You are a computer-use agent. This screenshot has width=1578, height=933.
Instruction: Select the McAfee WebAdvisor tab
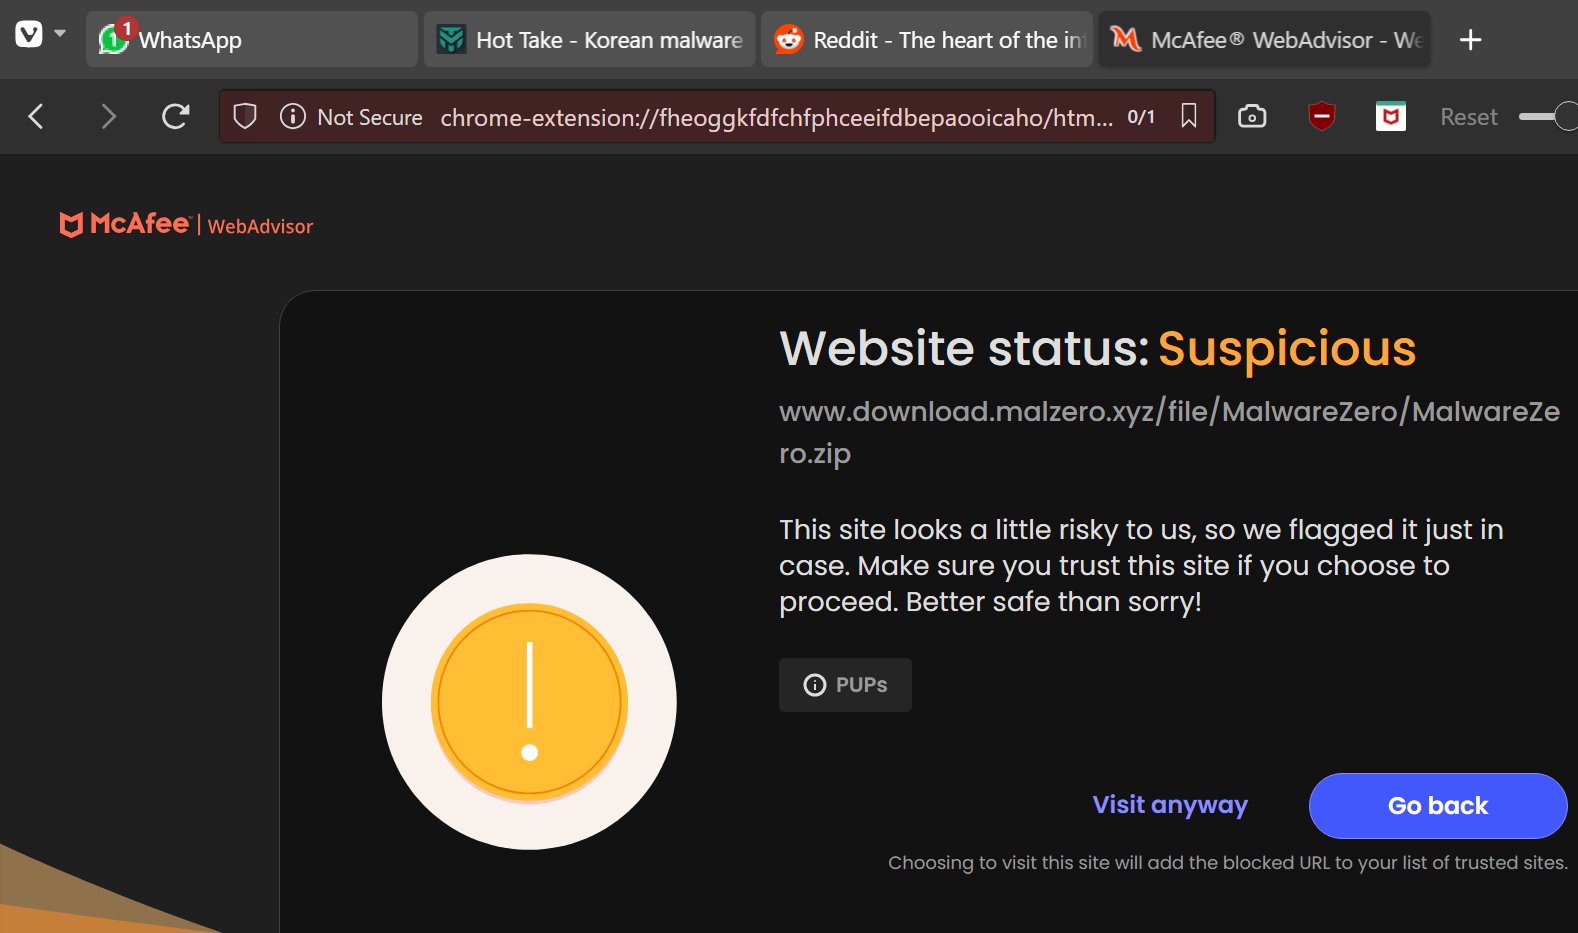pyautogui.click(x=1264, y=40)
